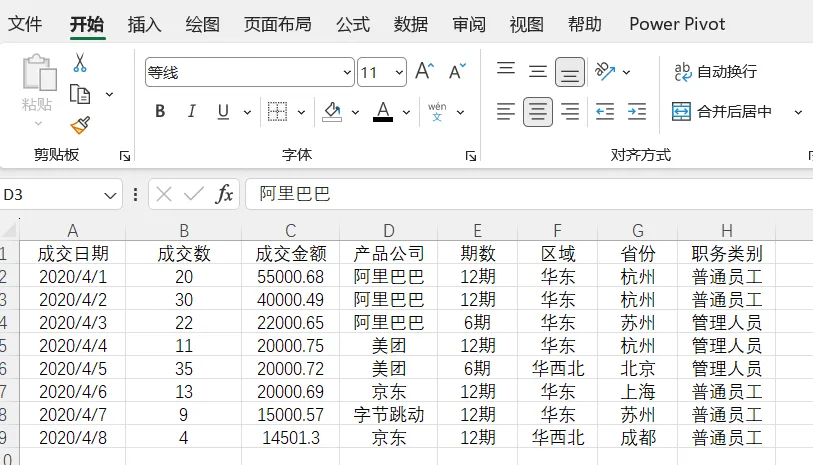Click the 自动换行 wrap text button
This screenshot has height=465, width=813.
(x=716, y=72)
